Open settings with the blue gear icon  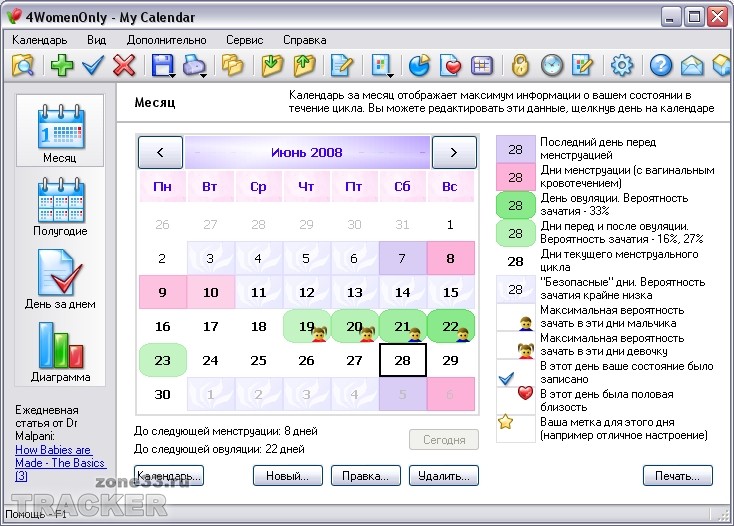(622, 65)
